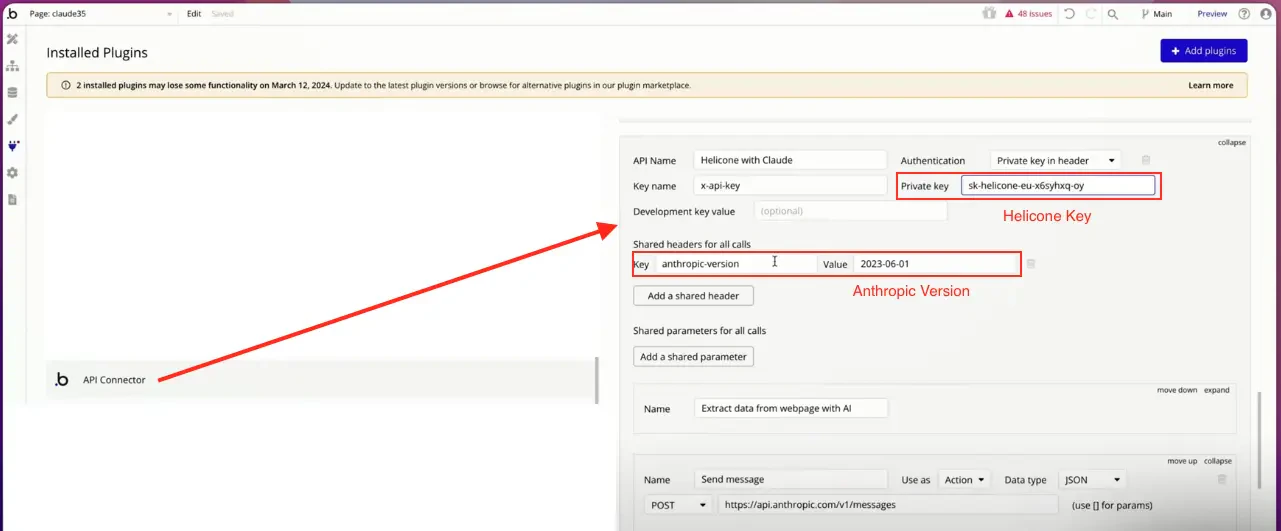Screen dimensions: 1281x531
Task: Open the Styles tab brush icon
Action: point(12,119)
